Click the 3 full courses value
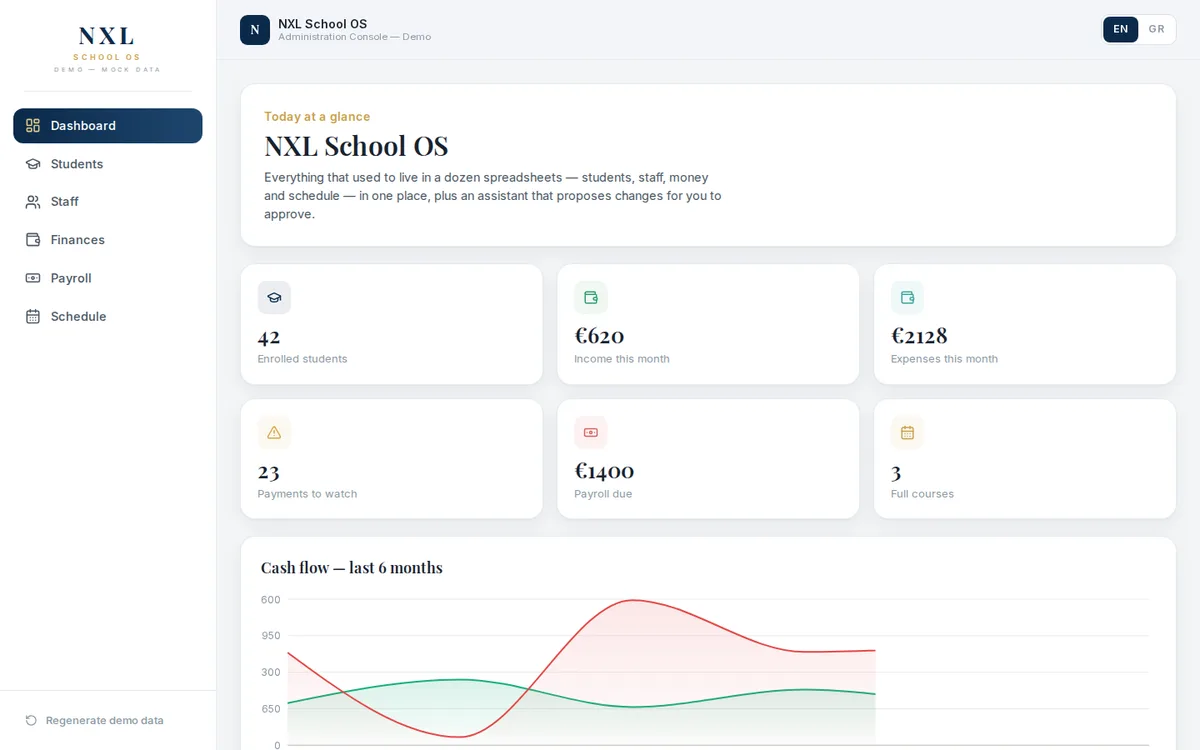 click(x=896, y=472)
